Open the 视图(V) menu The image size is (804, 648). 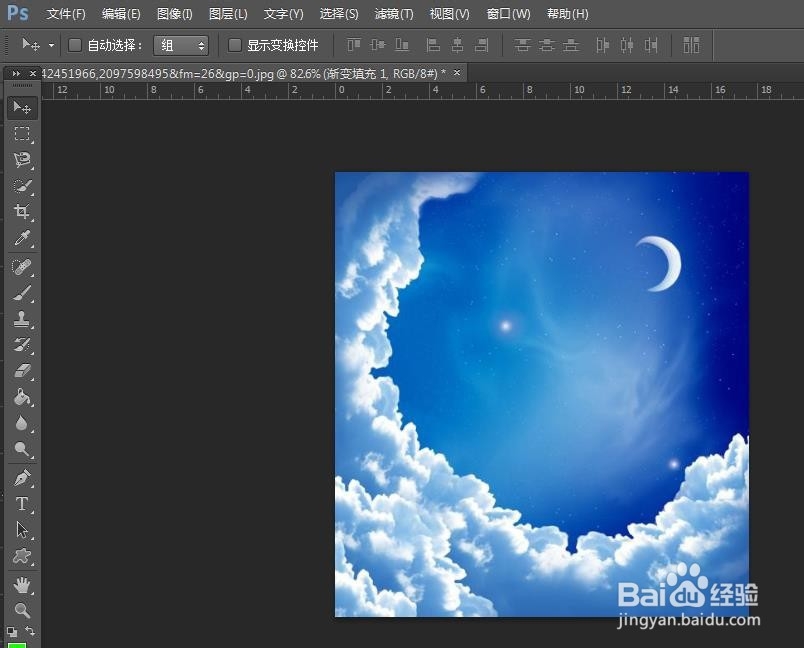pyautogui.click(x=449, y=14)
